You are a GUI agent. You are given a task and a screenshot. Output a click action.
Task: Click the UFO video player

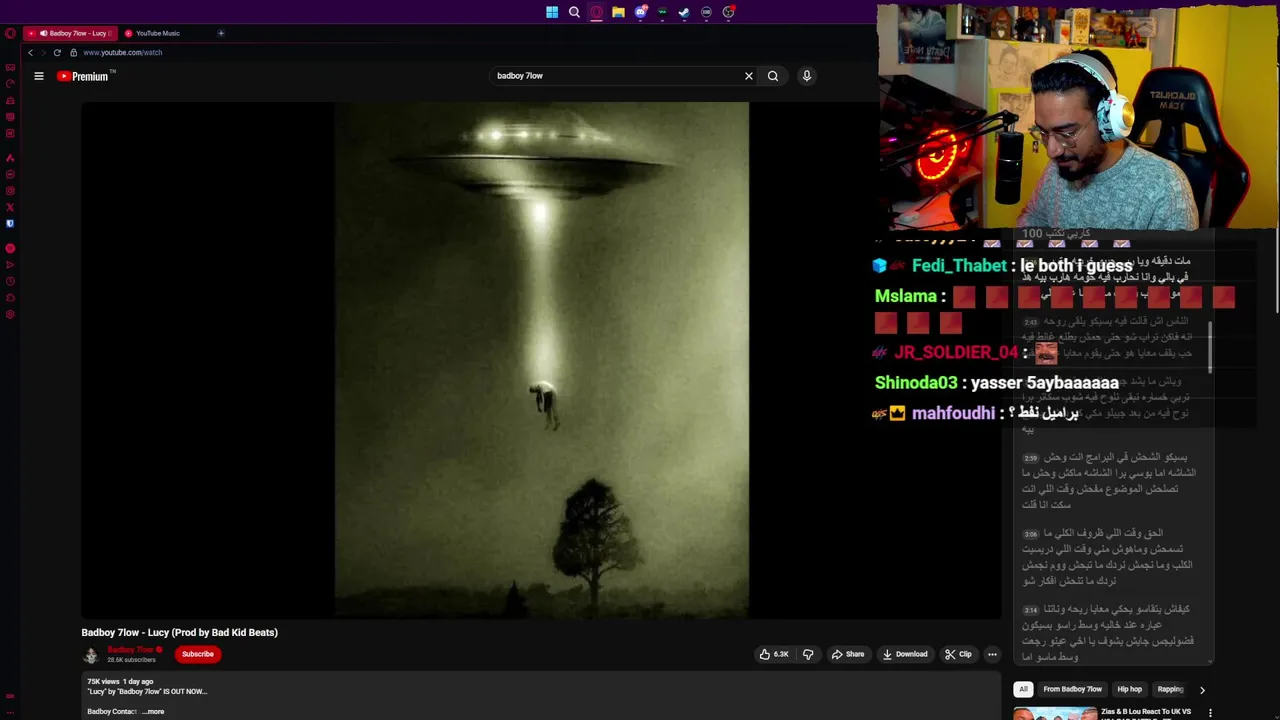pyautogui.click(x=541, y=360)
